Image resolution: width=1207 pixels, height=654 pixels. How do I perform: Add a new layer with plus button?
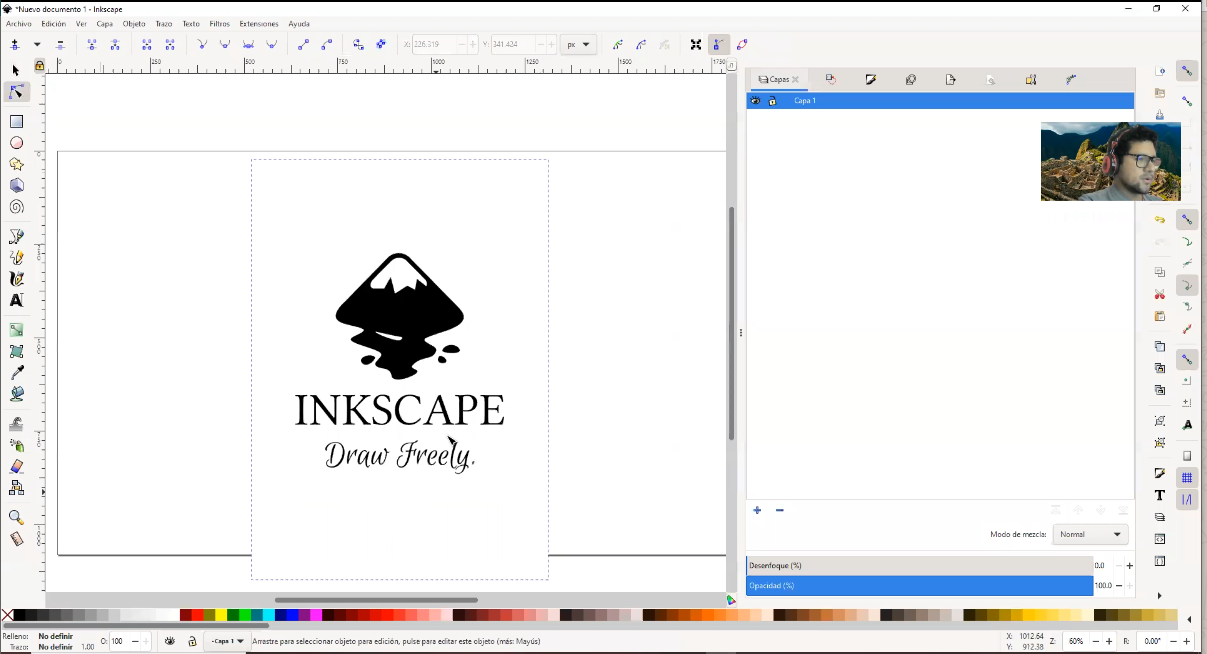[757, 510]
